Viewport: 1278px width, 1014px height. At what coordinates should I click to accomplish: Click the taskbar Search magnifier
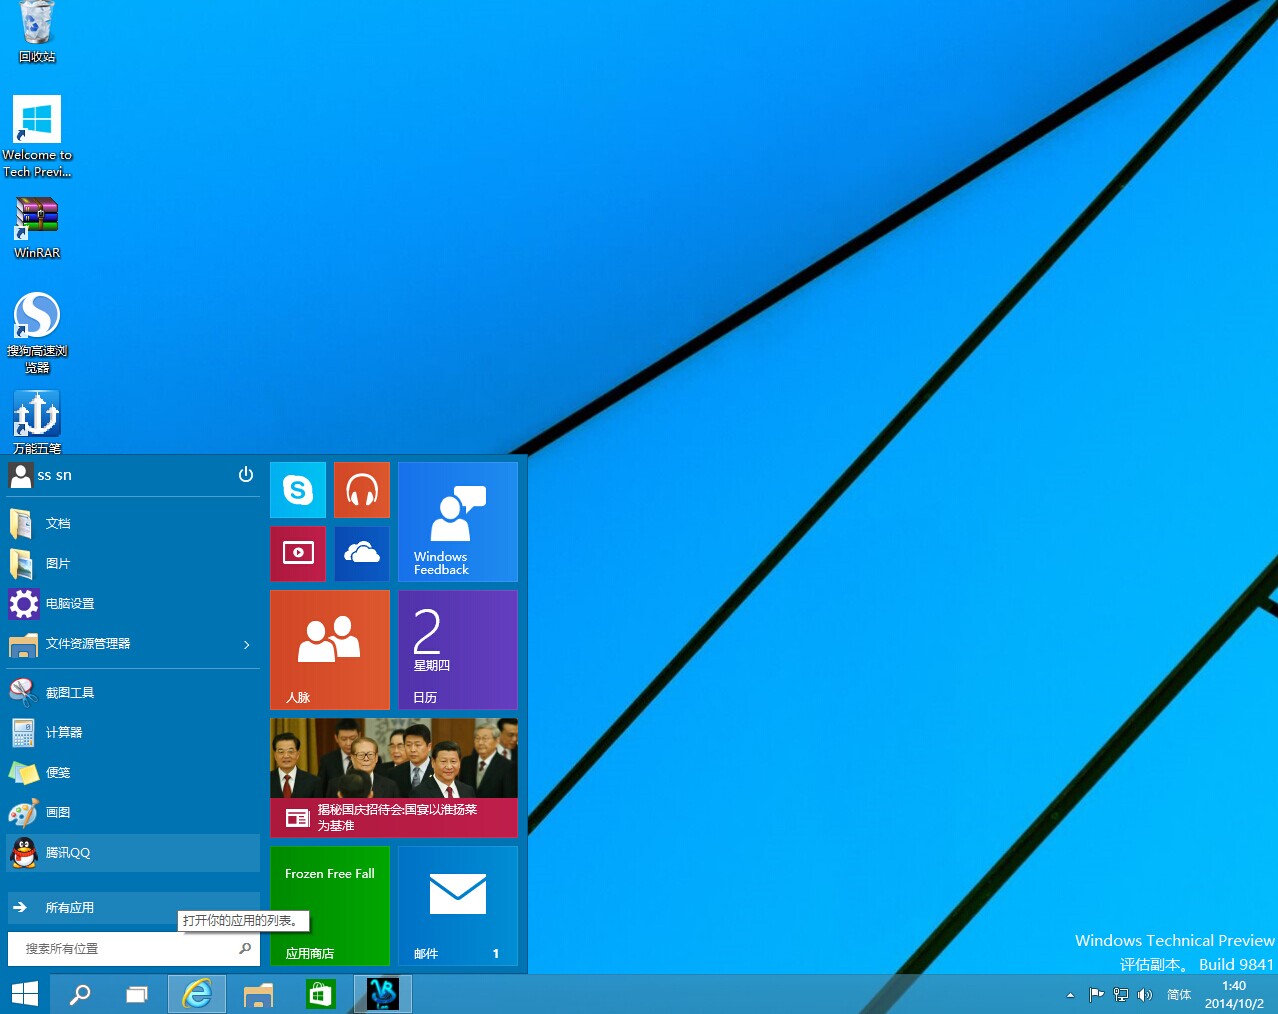[x=79, y=994]
